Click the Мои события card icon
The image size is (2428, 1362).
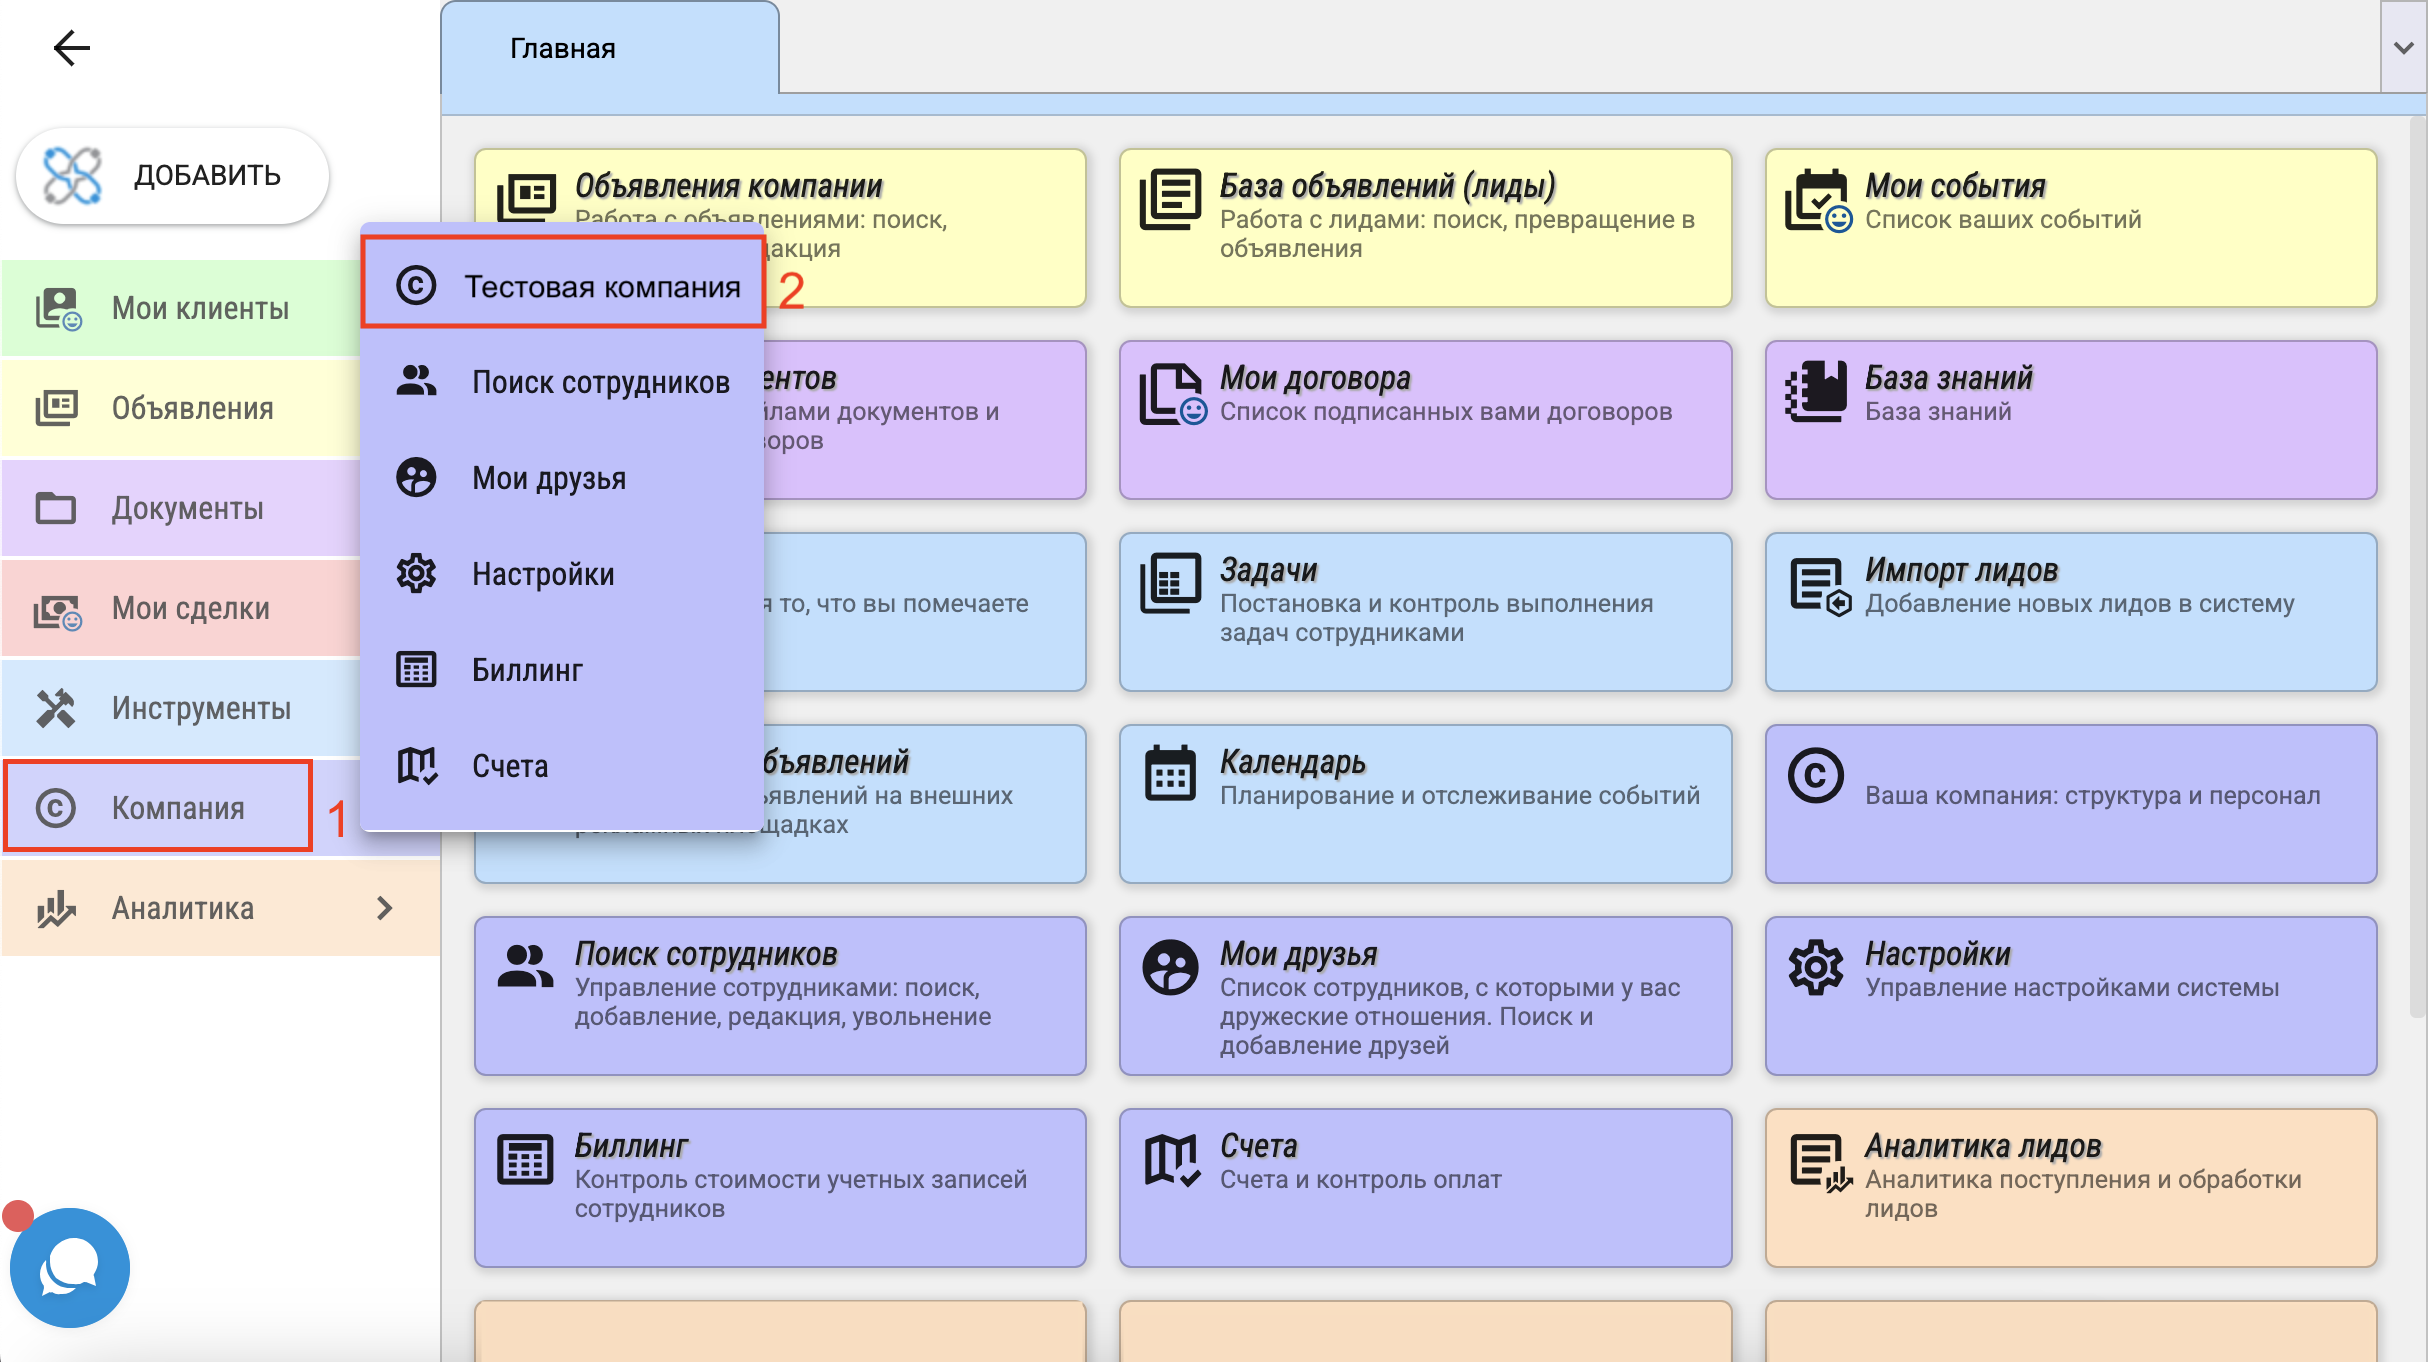click(1818, 201)
